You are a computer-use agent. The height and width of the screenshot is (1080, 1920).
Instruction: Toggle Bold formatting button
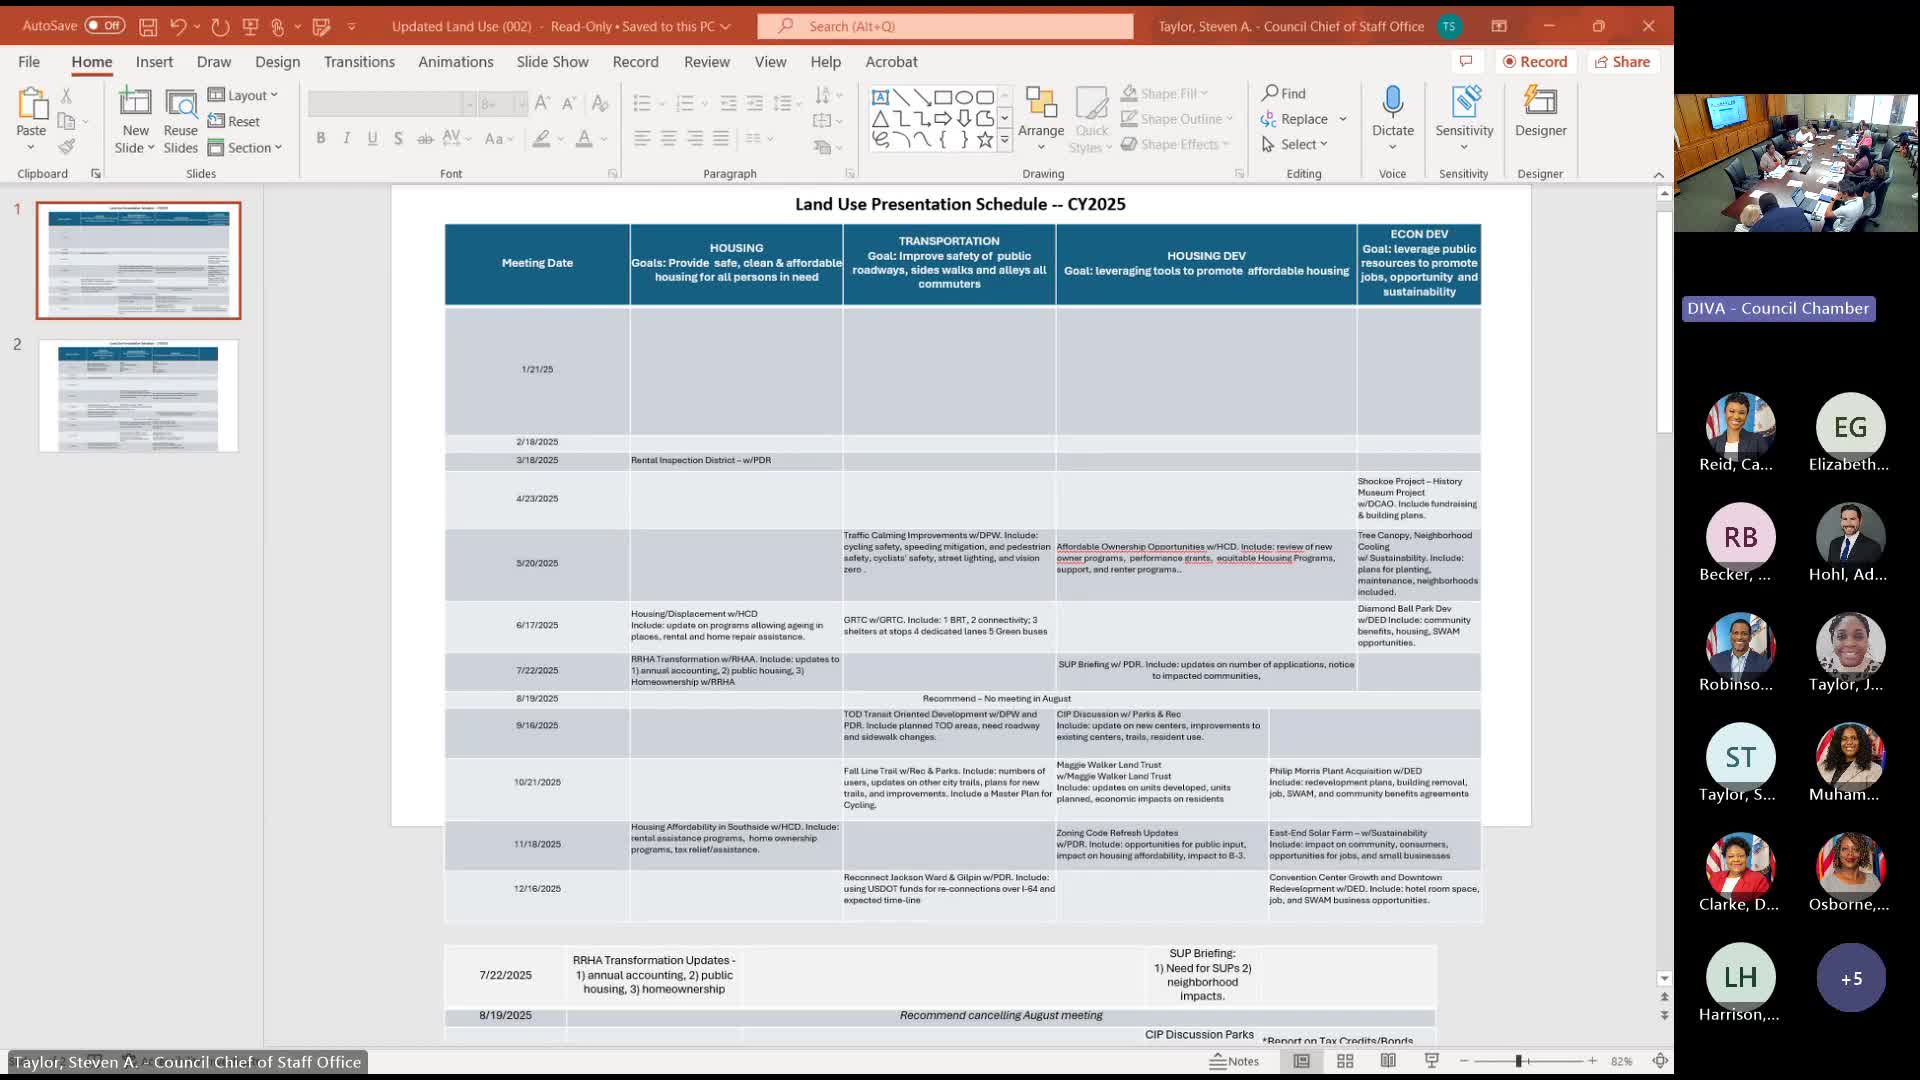[321, 138]
